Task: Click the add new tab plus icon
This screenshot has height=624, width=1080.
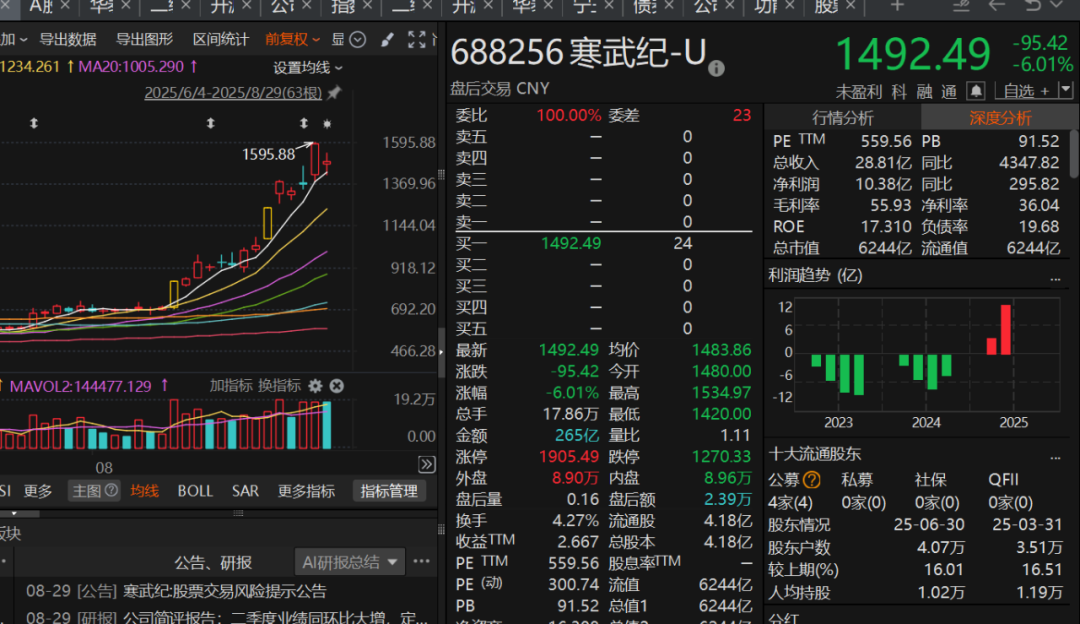Action: point(896,6)
